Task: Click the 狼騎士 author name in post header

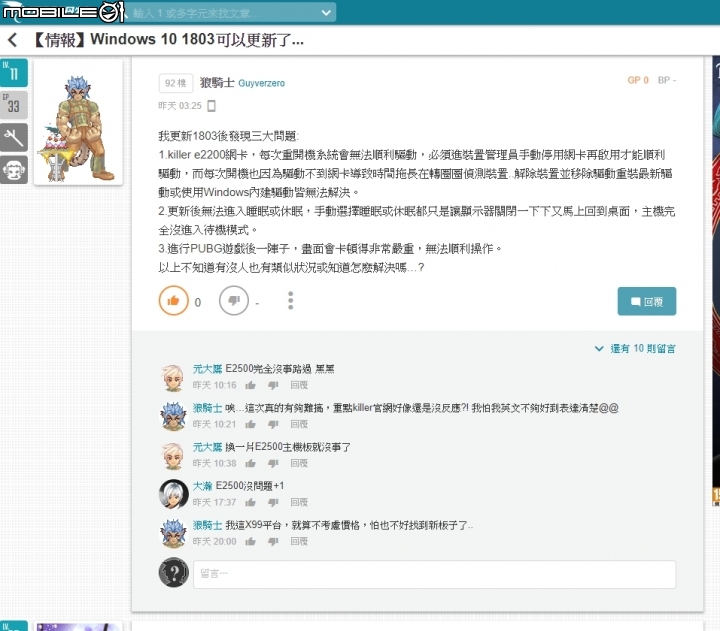Action: [217, 83]
